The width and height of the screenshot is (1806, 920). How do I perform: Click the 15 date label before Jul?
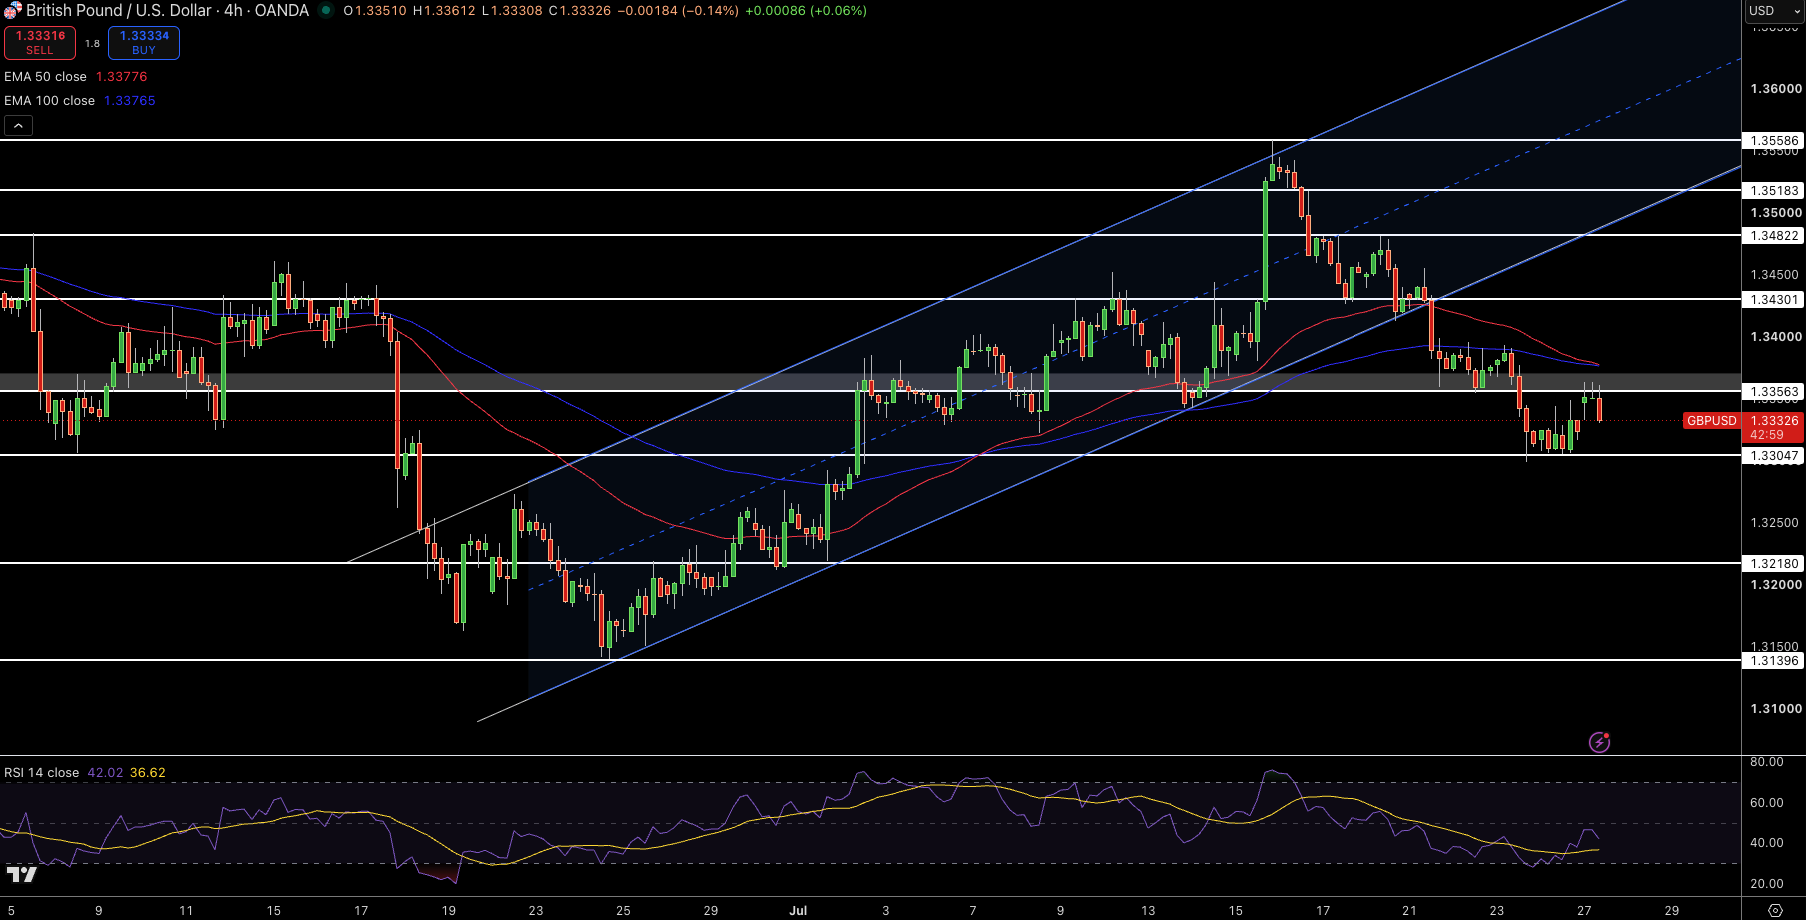tap(274, 911)
